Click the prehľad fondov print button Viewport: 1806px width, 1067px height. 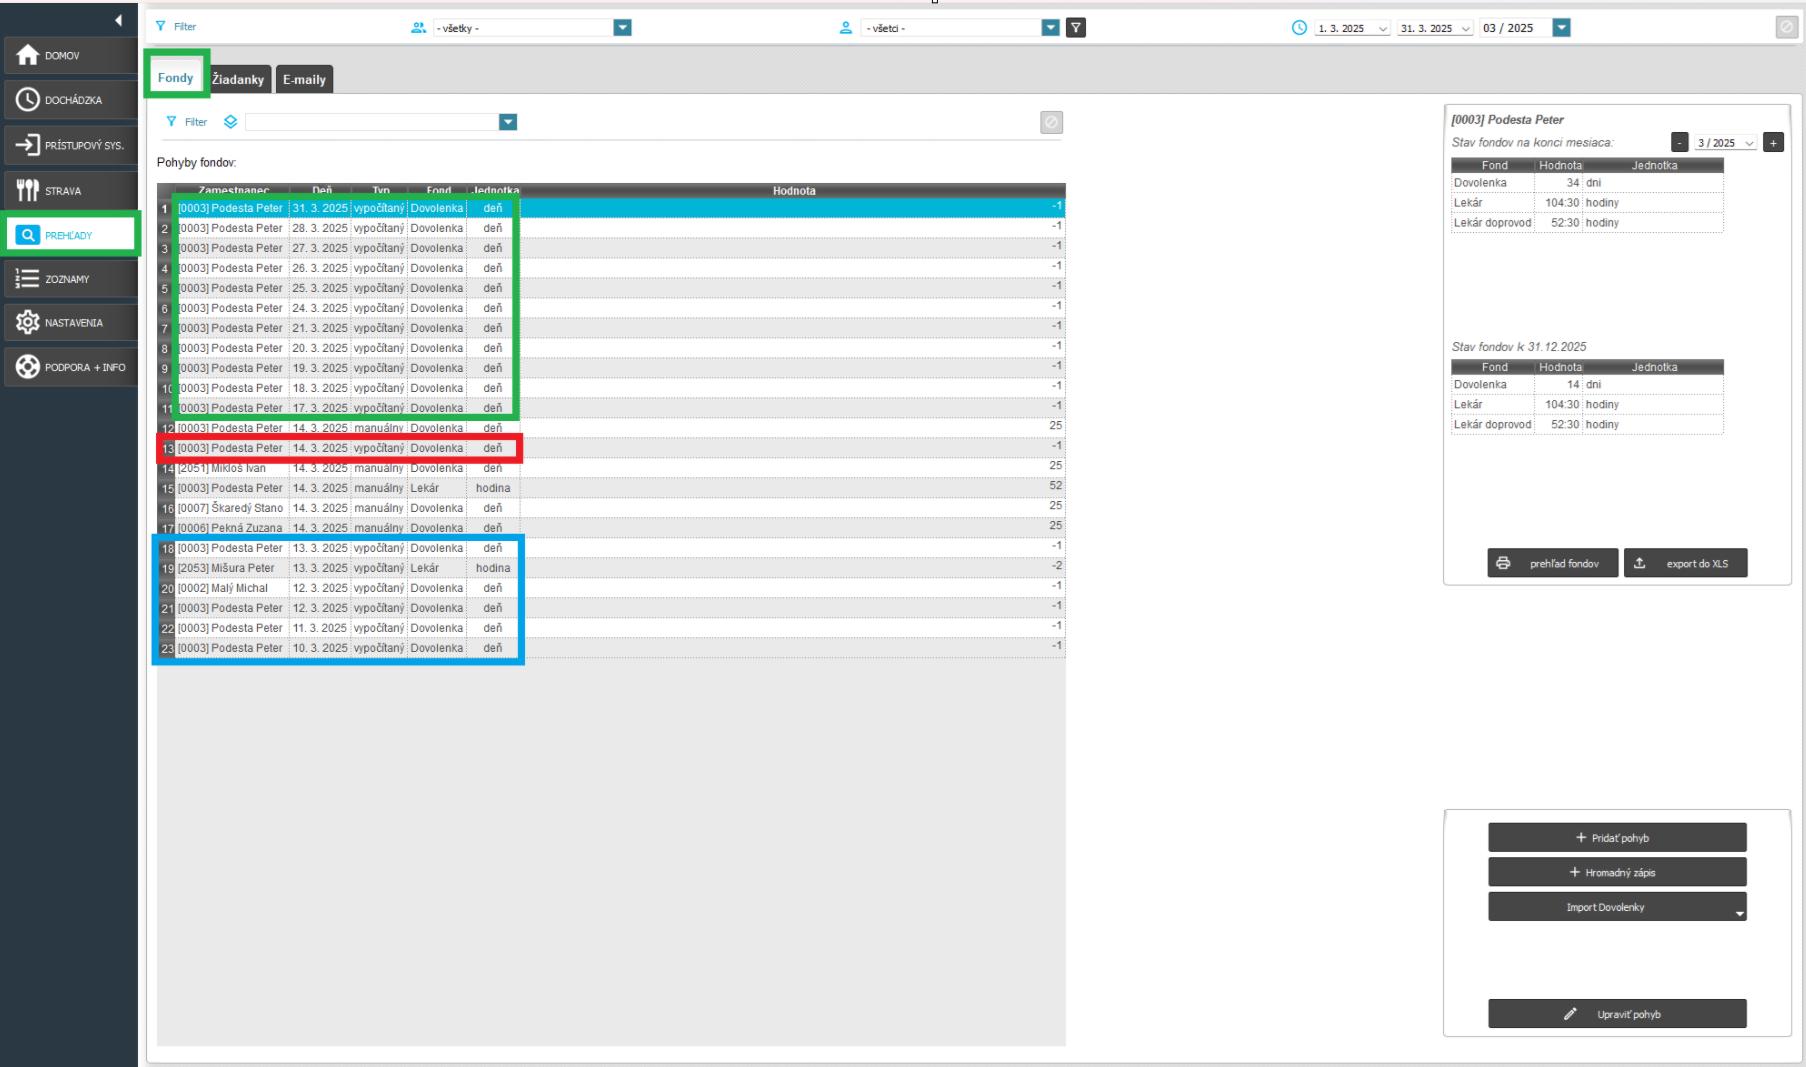[1552, 564]
